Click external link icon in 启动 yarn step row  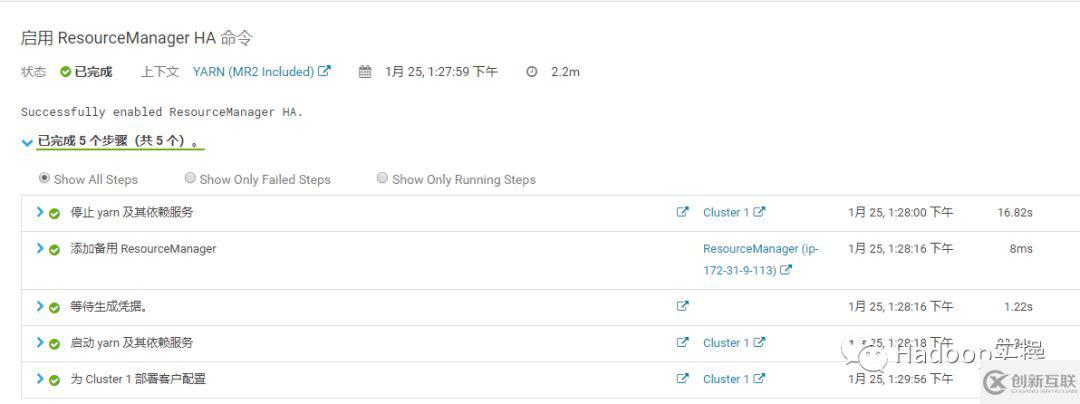(682, 342)
